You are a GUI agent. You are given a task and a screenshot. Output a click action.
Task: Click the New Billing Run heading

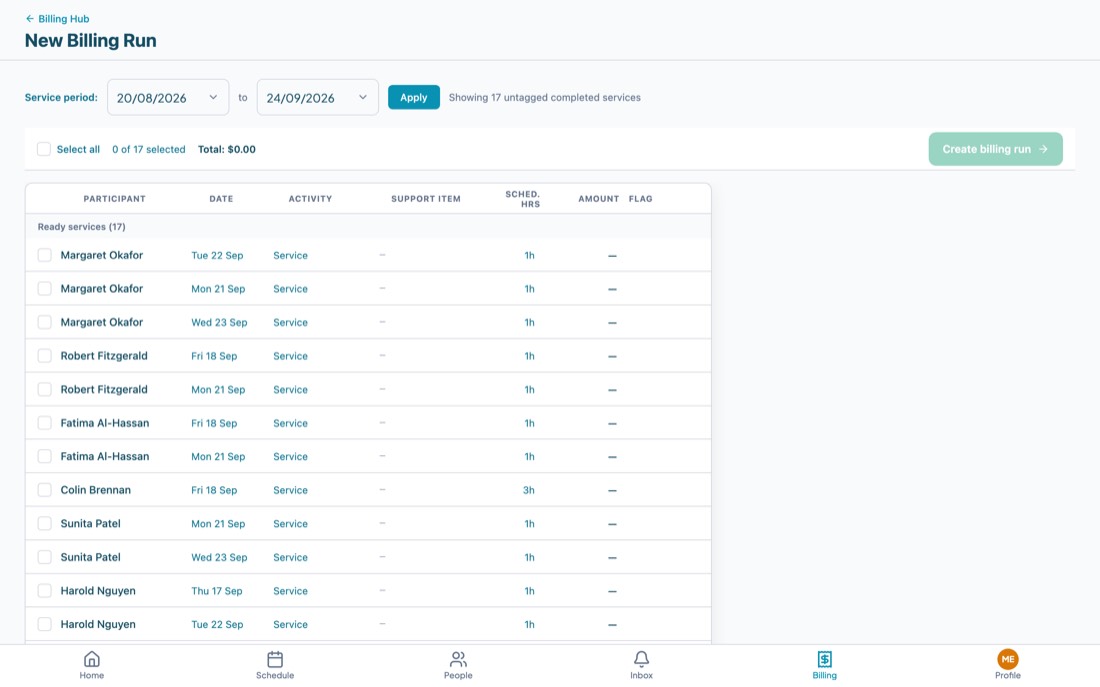pyautogui.click(x=90, y=41)
